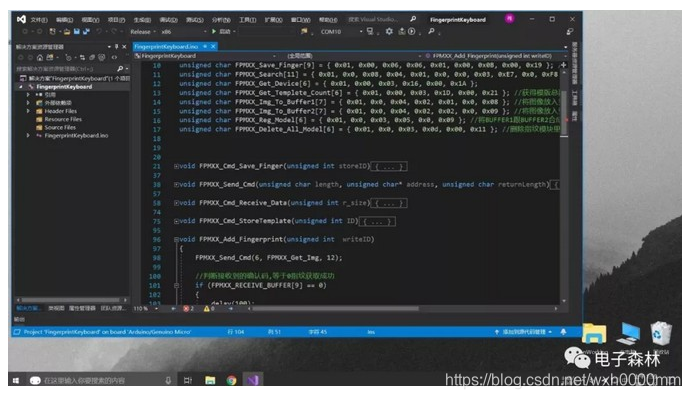Click the Solution Explorer view code icon
Image resolution: width=691 pixels, height=399 pixels.
114,58
